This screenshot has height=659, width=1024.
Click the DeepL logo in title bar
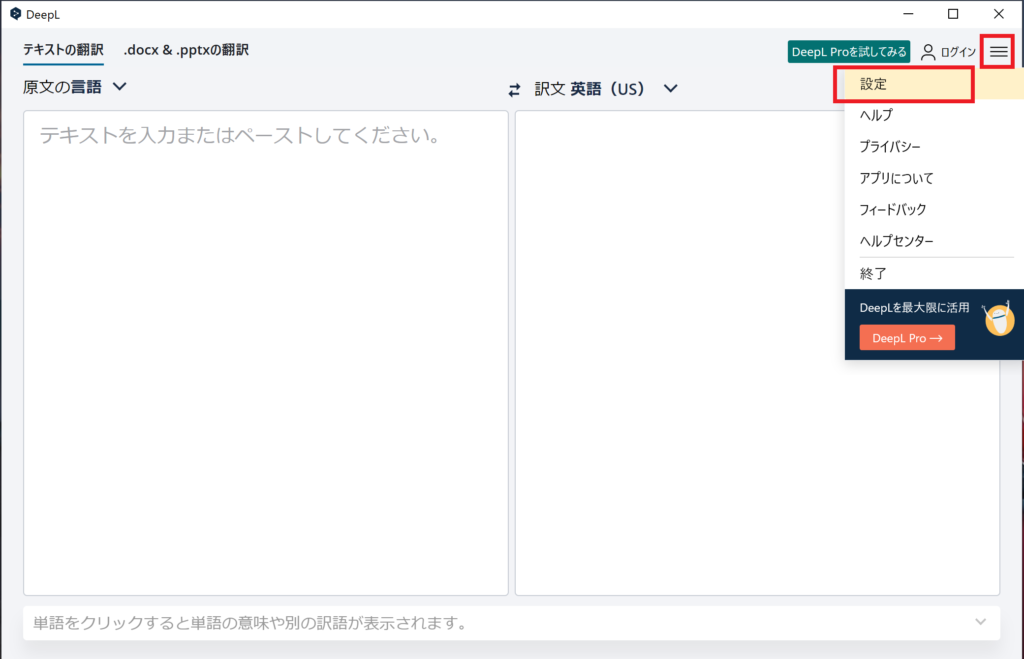pos(15,14)
